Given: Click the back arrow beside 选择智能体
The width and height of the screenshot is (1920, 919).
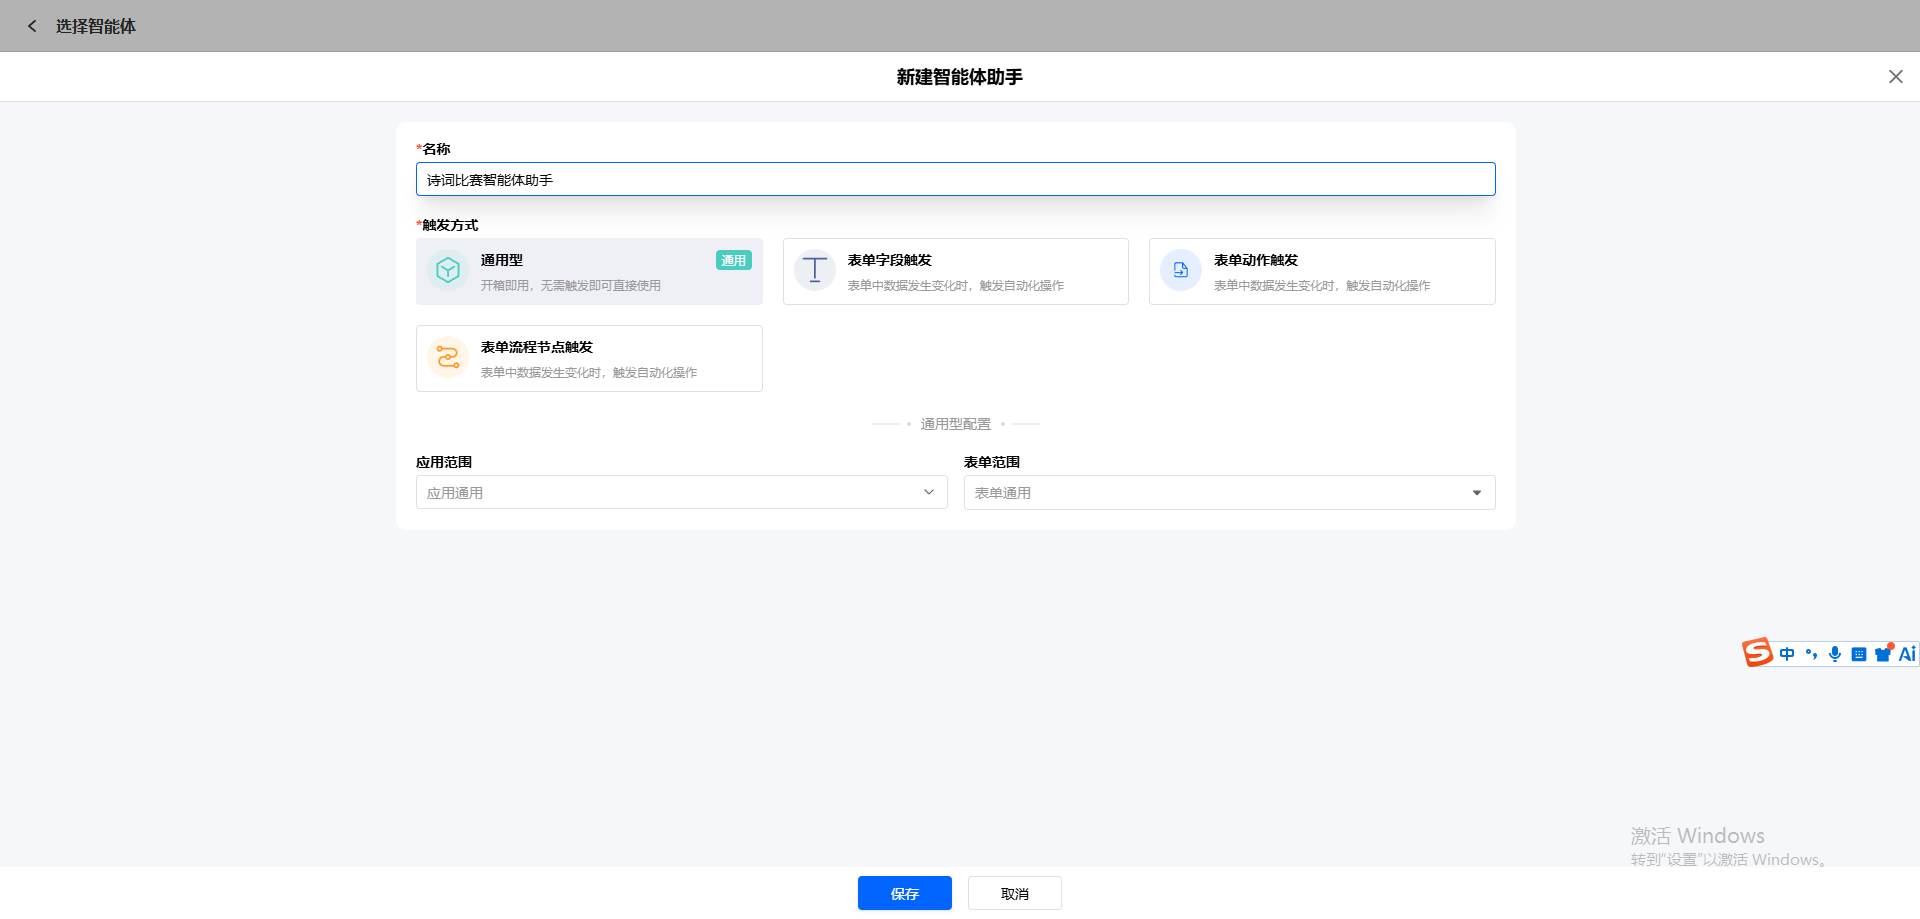Looking at the screenshot, I should (32, 26).
